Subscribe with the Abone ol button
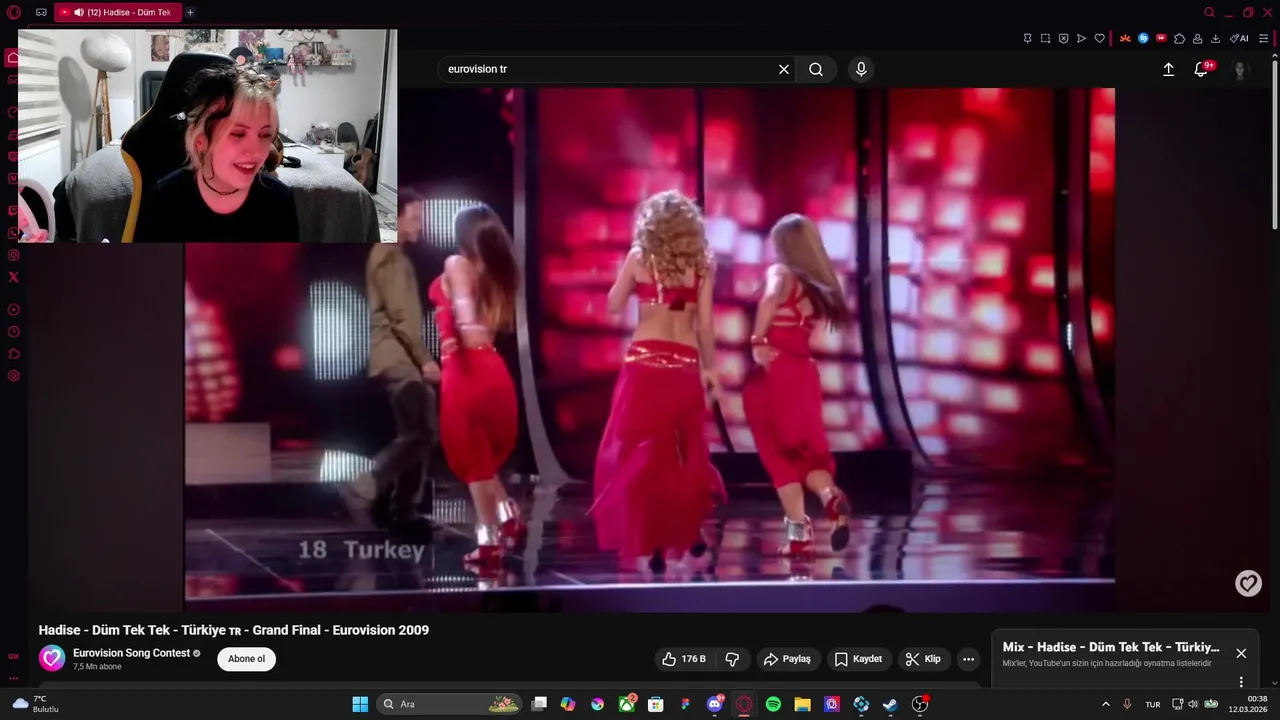The image size is (1280, 720). pyautogui.click(x=247, y=659)
